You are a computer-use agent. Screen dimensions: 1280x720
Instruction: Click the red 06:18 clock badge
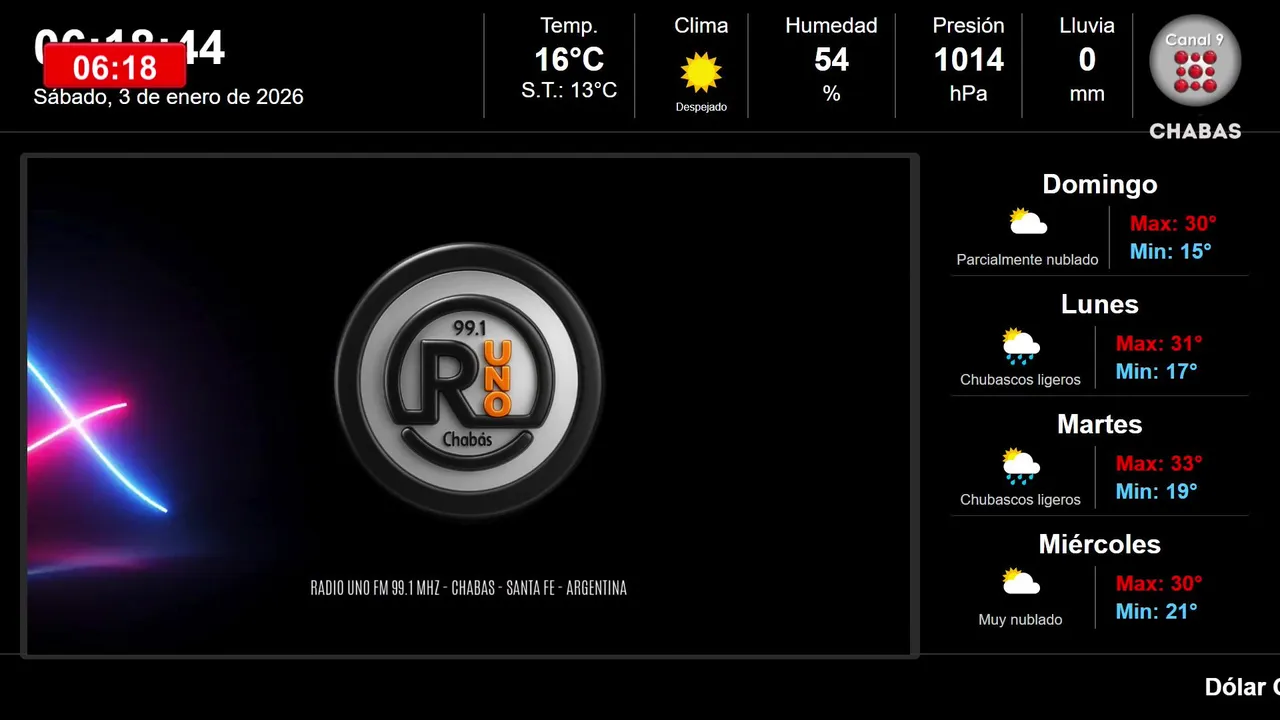point(115,66)
